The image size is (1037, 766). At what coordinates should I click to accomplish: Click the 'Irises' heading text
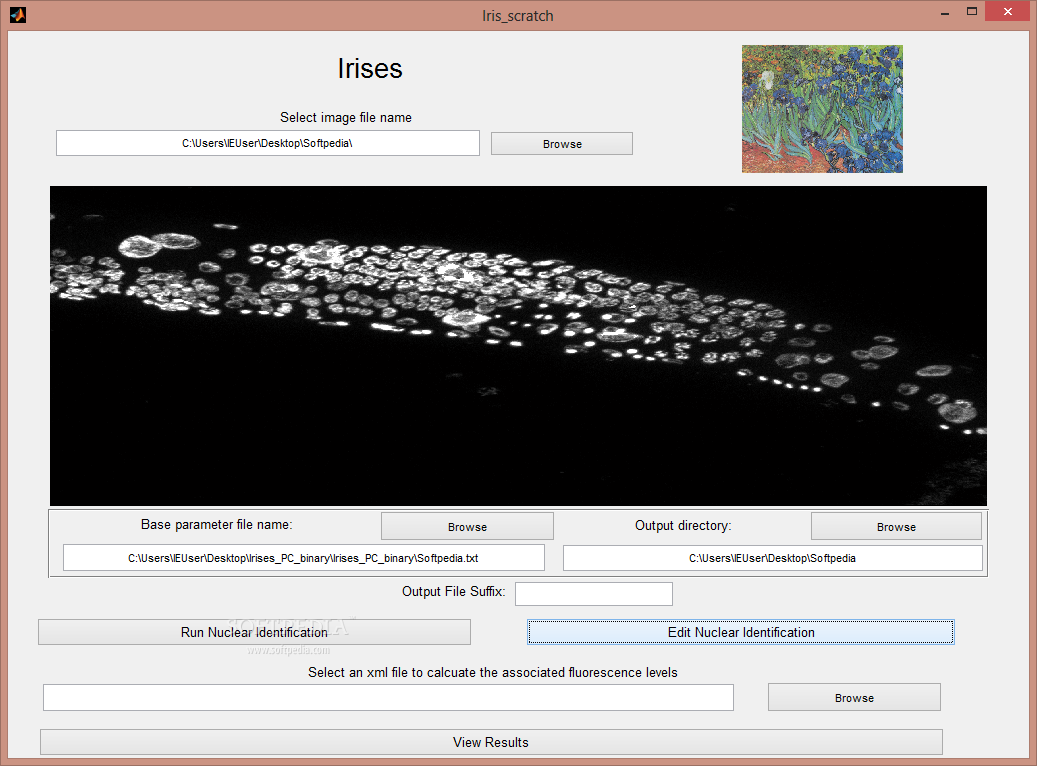tap(370, 69)
